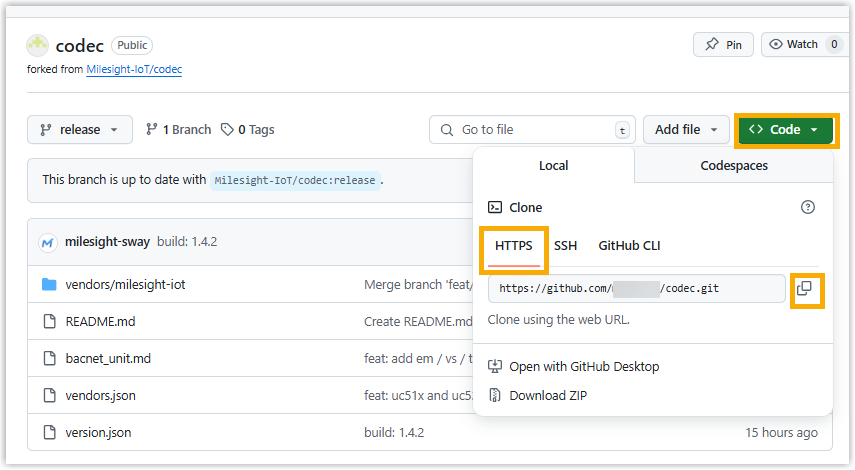Open the feat: add em / vs commit message
The image size is (855, 470).
click(x=418, y=359)
